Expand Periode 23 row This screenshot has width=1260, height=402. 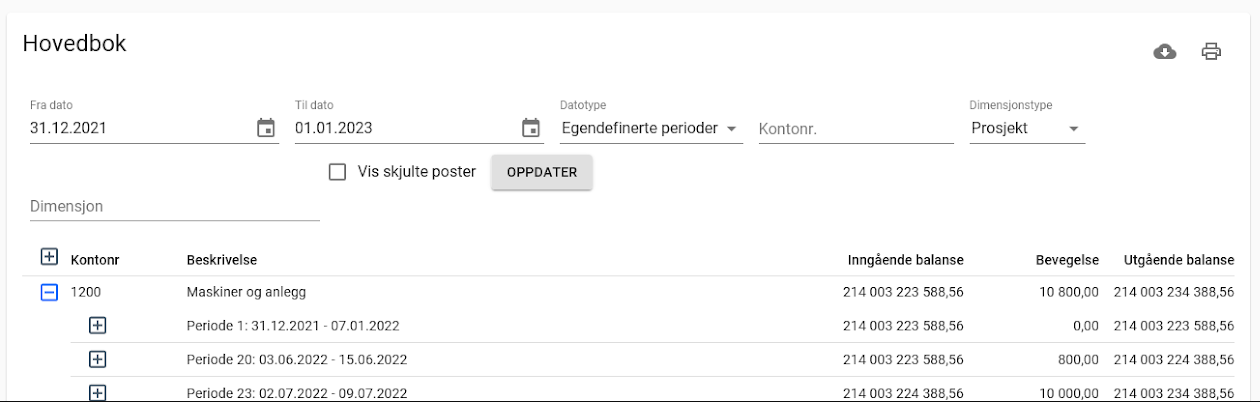[97, 392]
